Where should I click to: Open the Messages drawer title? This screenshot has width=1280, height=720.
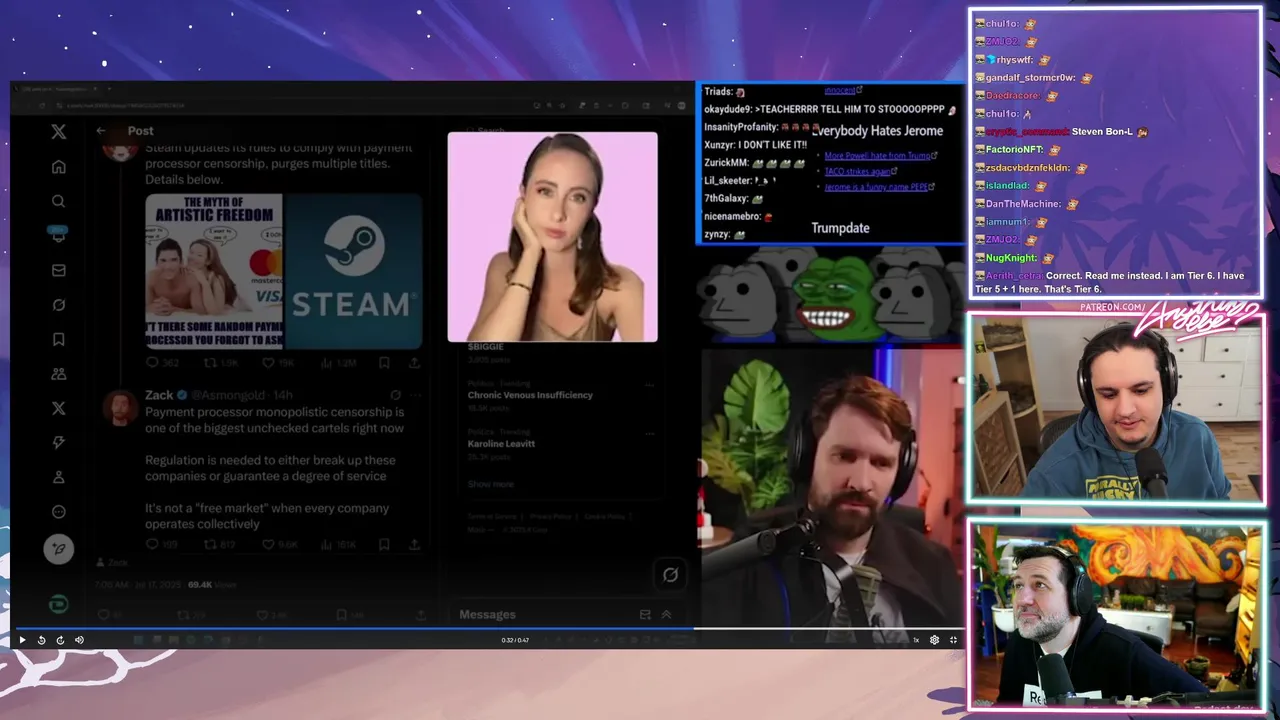tap(487, 614)
